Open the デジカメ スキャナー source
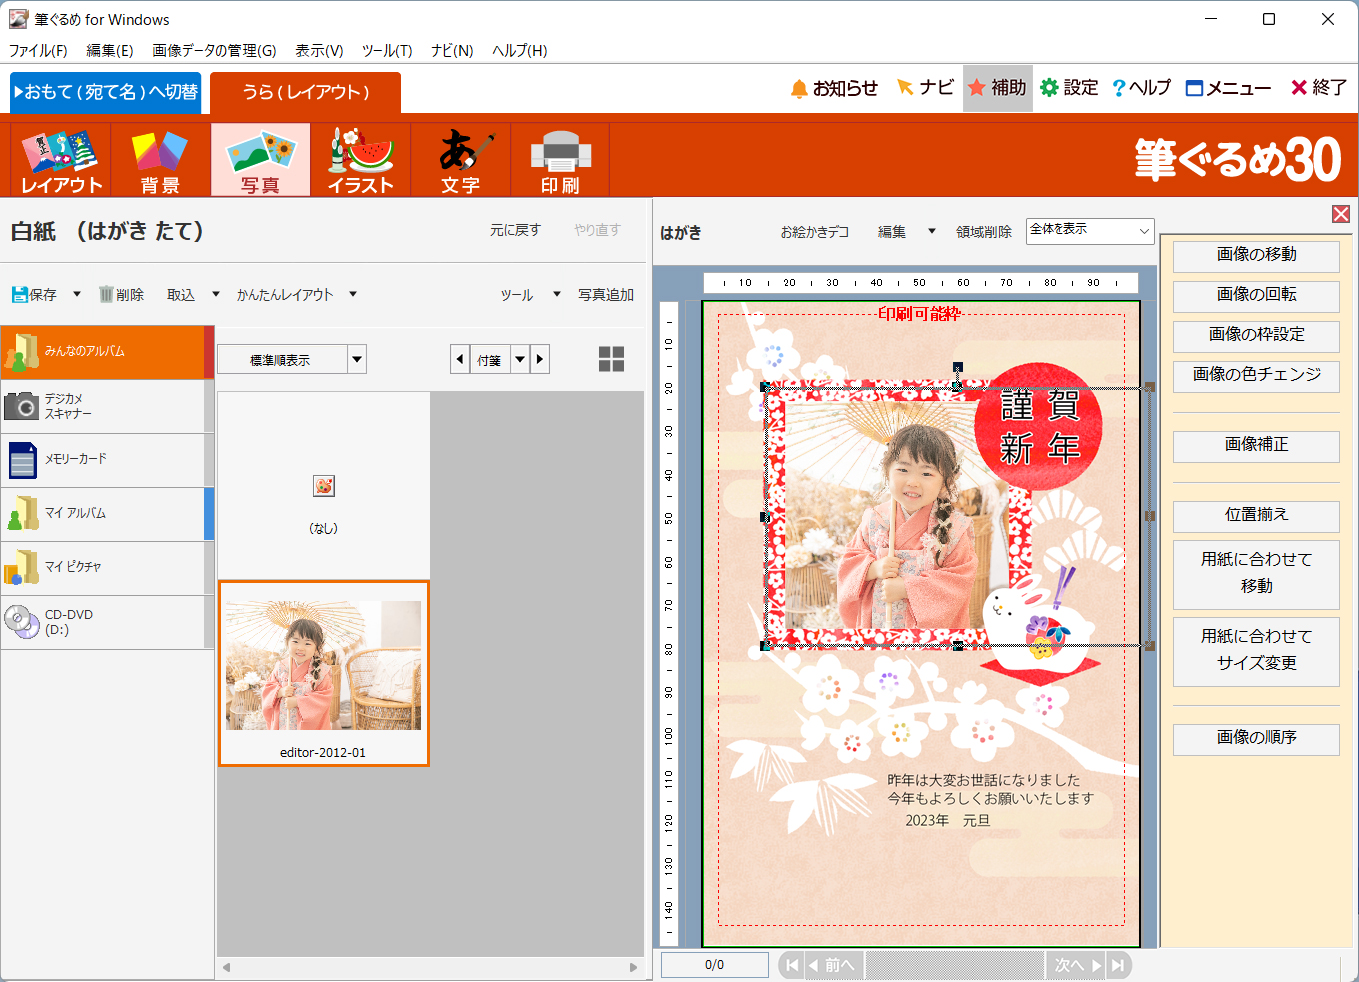Viewport: 1359px width, 982px height. pyautogui.click(x=107, y=406)
